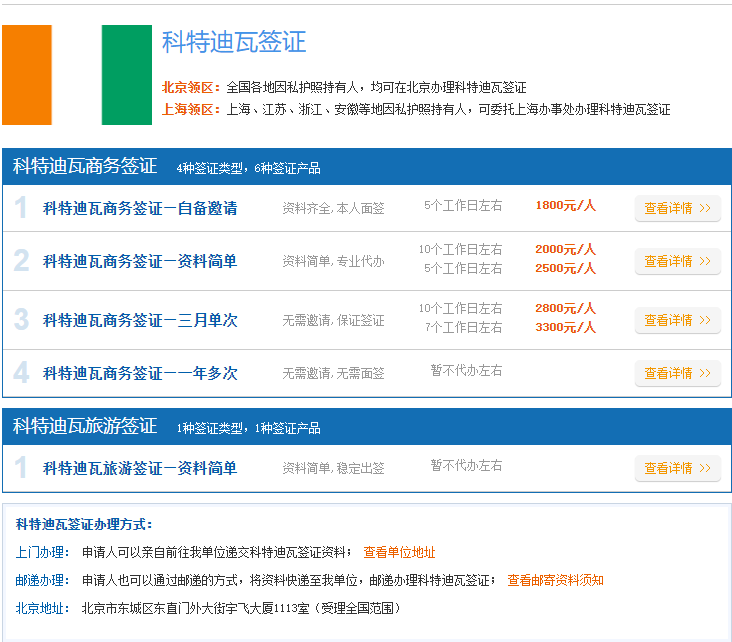Viewport: 732px width, 642px height.
Task: Open 科特迪瓦商务签证—一年多次 link
Action: tap(140, 373)
